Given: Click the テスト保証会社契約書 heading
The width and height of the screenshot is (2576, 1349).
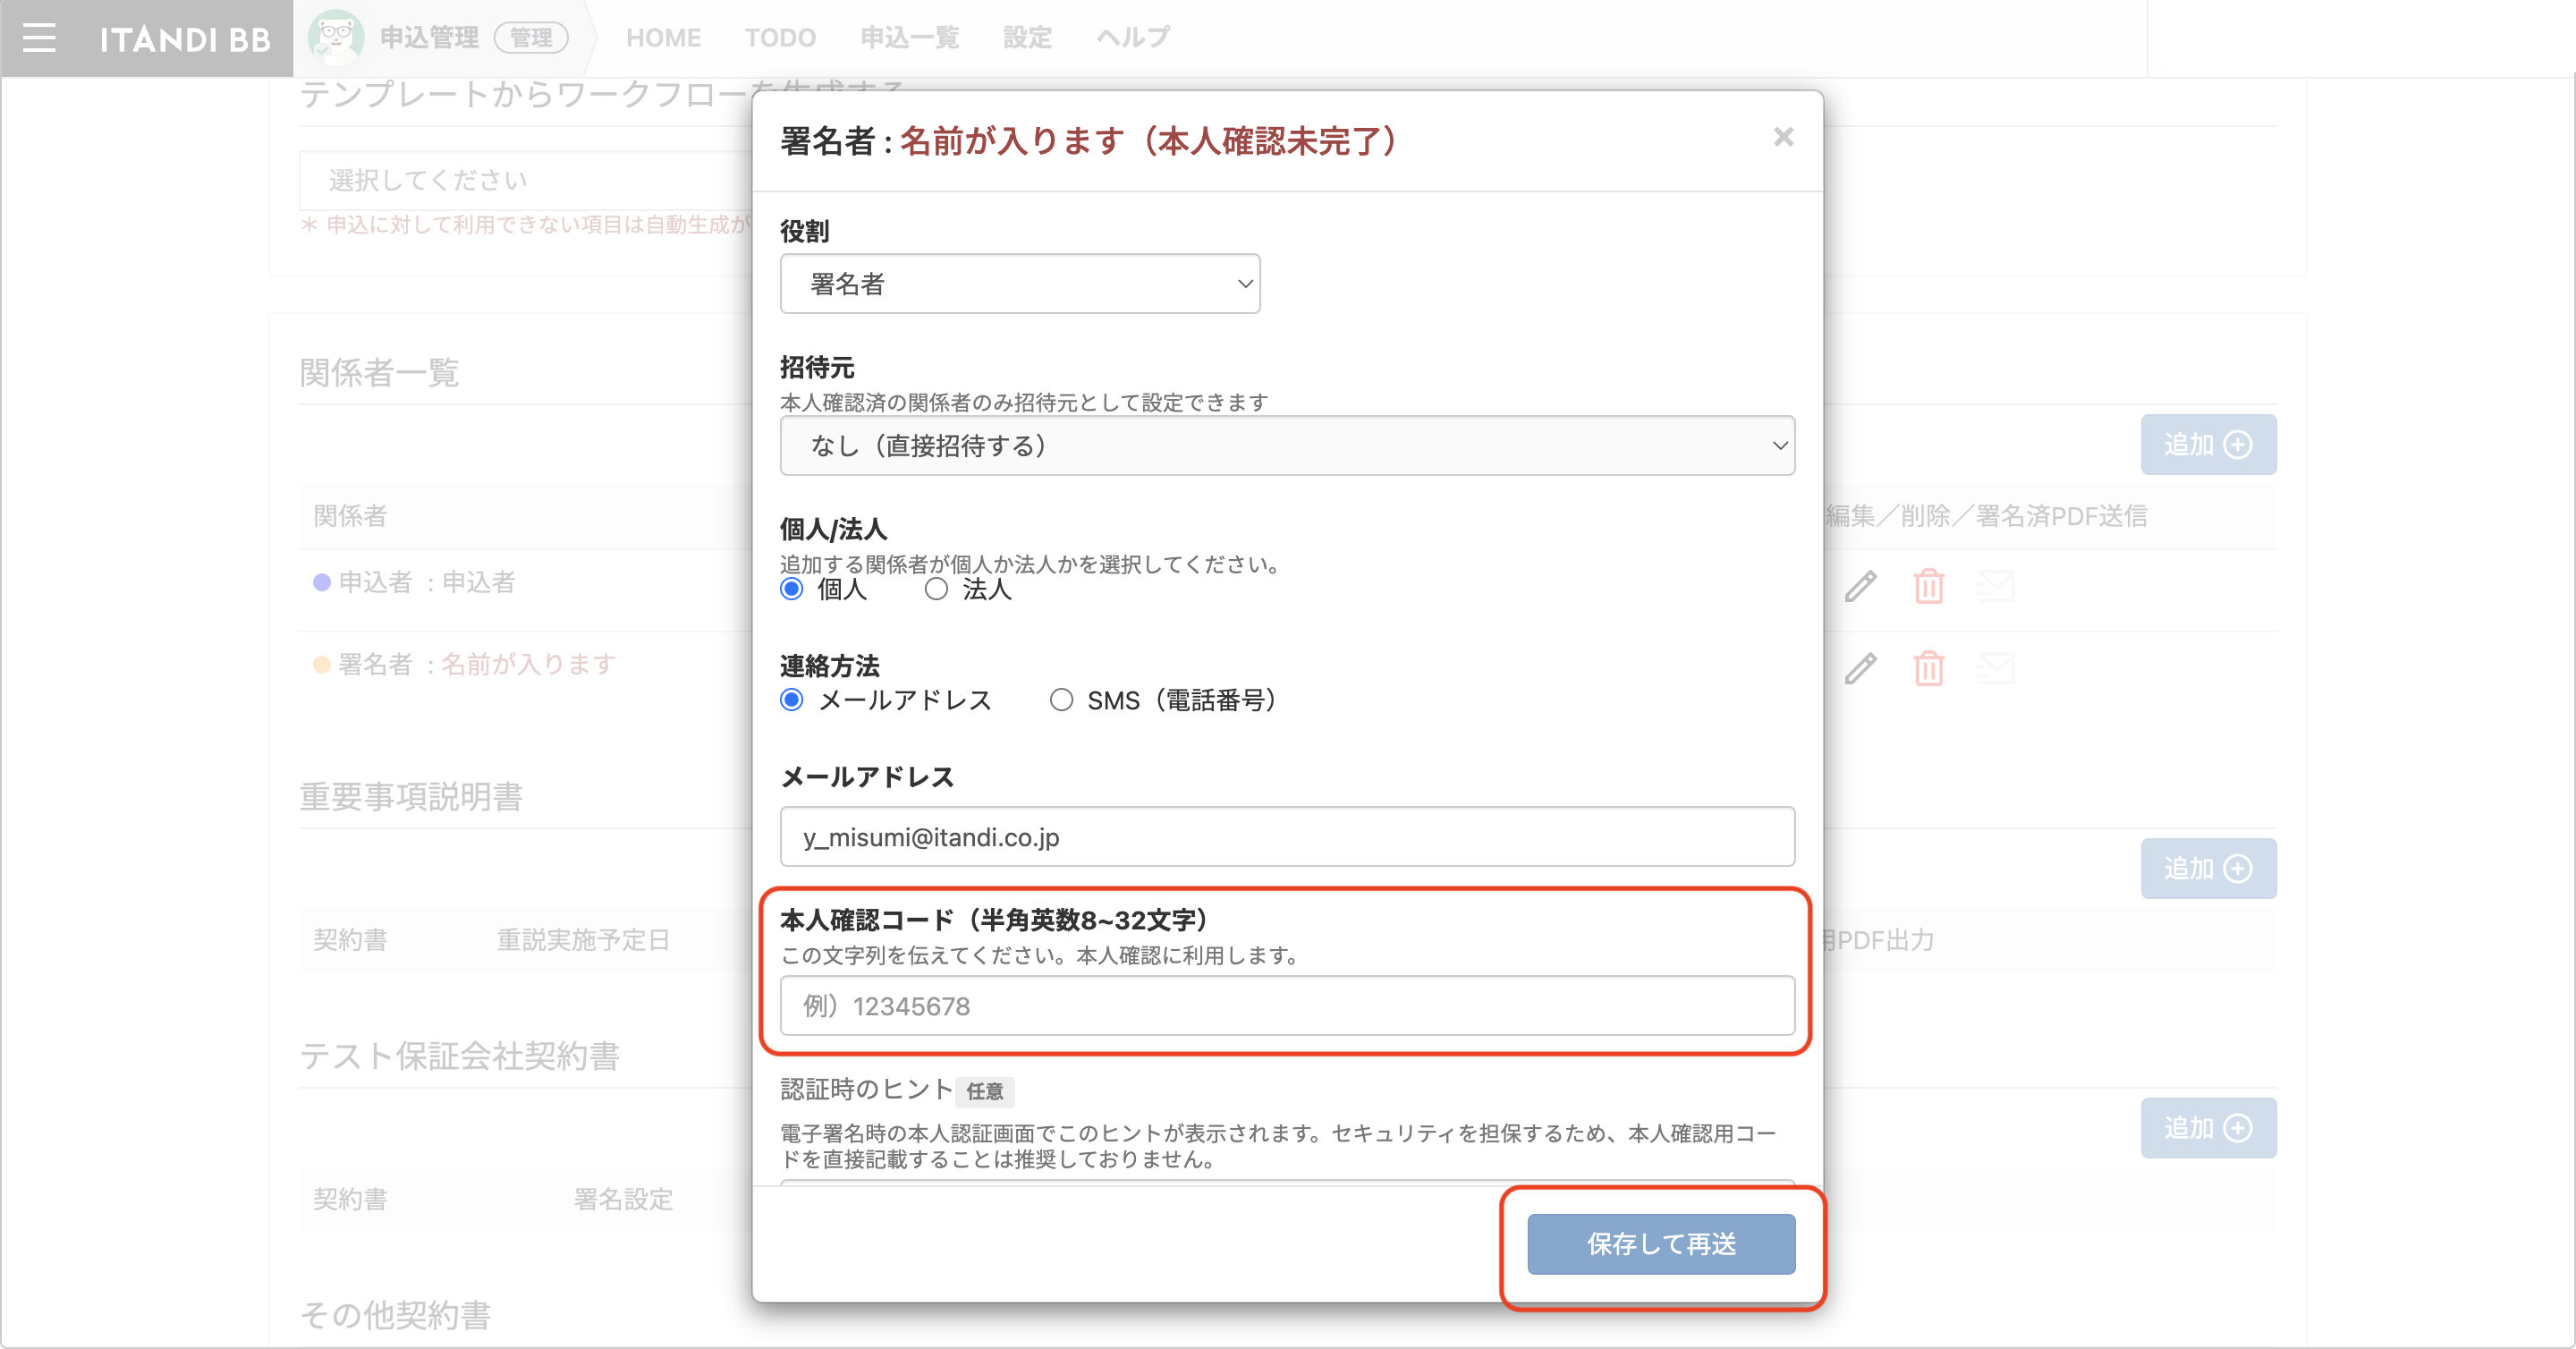Looking at the screenshot, I should 459,1057.
